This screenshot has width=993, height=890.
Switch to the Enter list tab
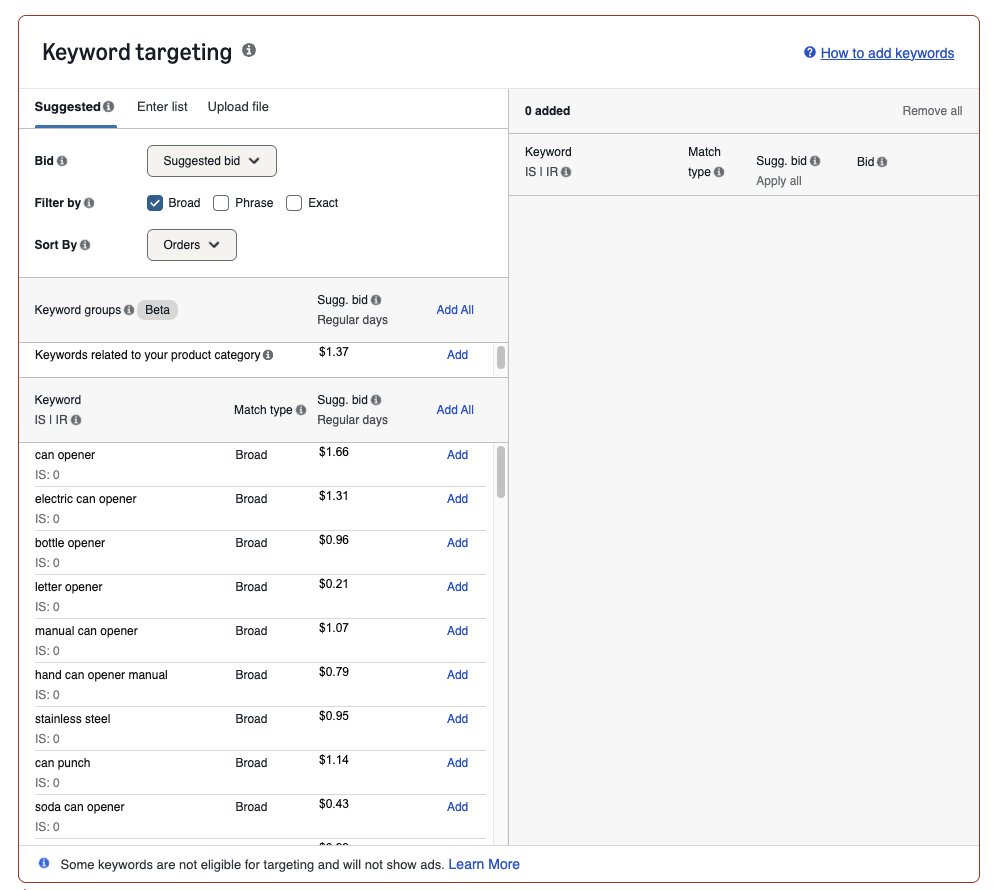point(162,107)
